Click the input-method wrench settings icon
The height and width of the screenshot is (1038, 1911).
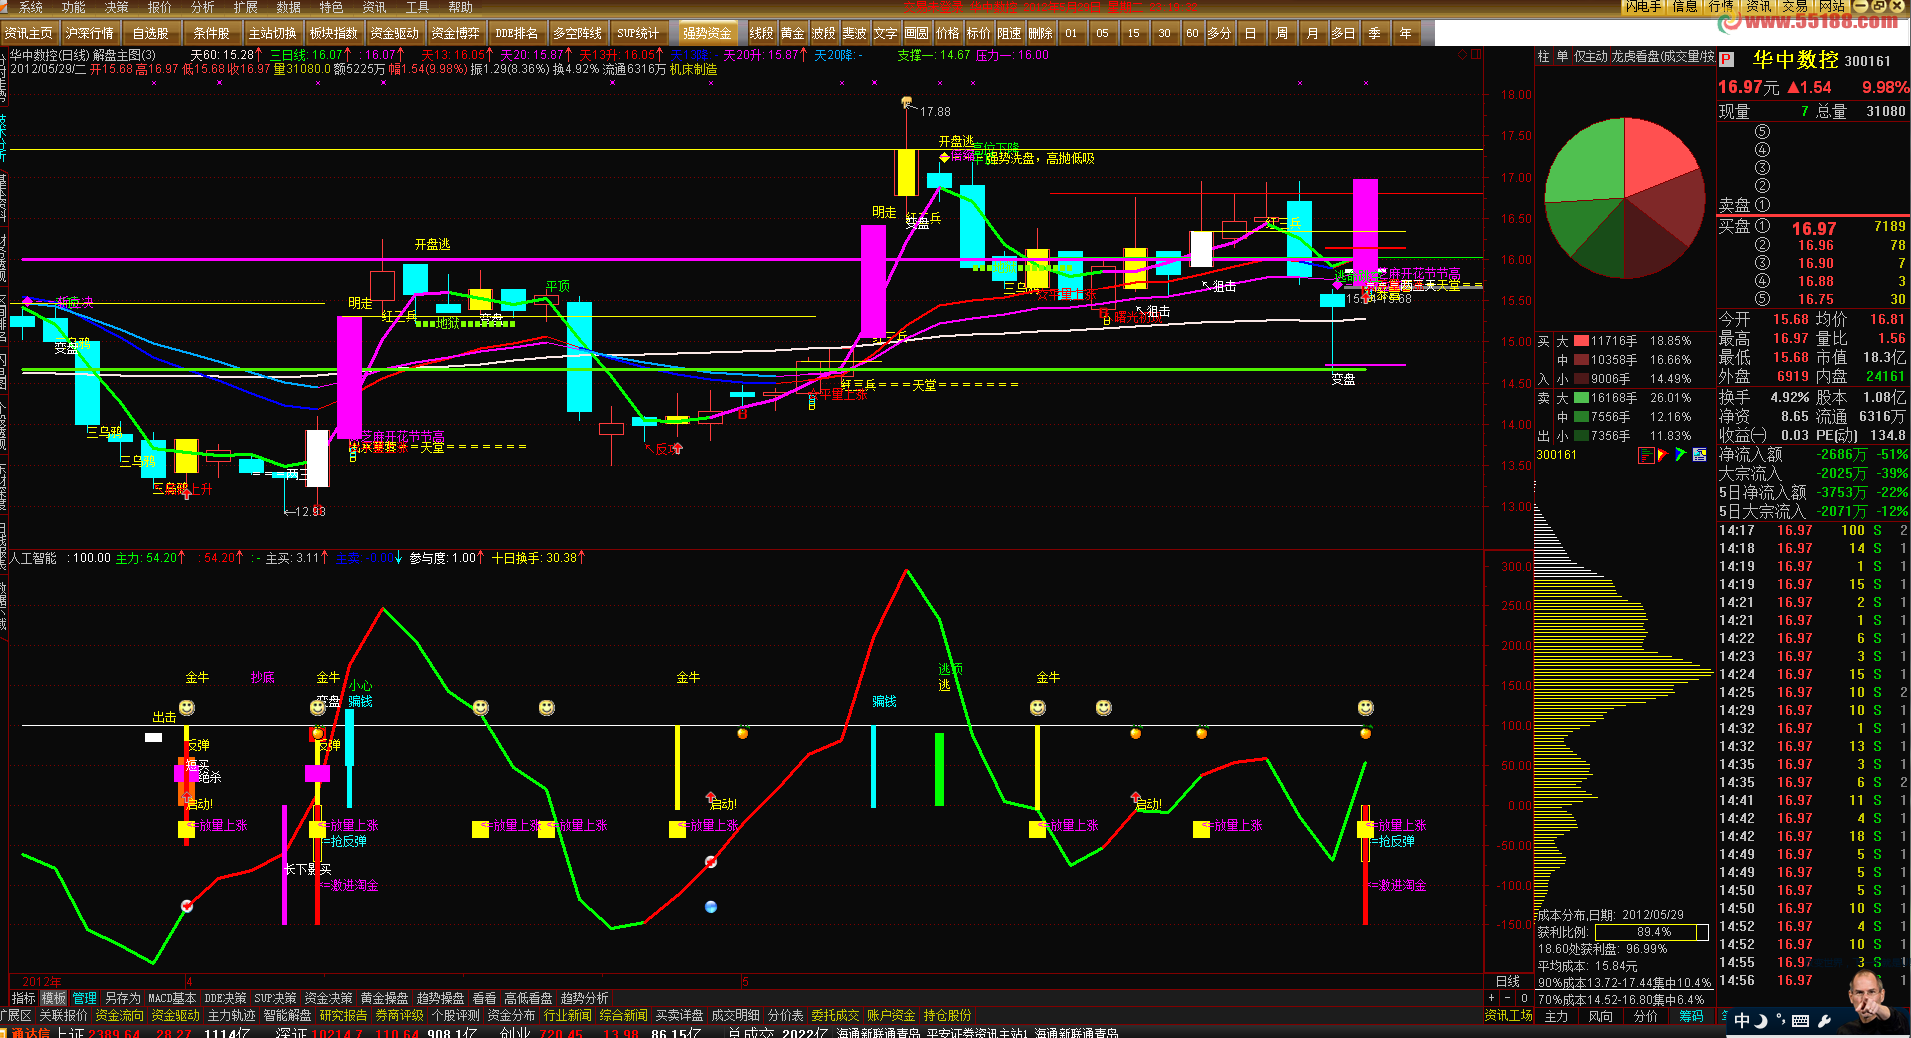click(1824, 1021)
